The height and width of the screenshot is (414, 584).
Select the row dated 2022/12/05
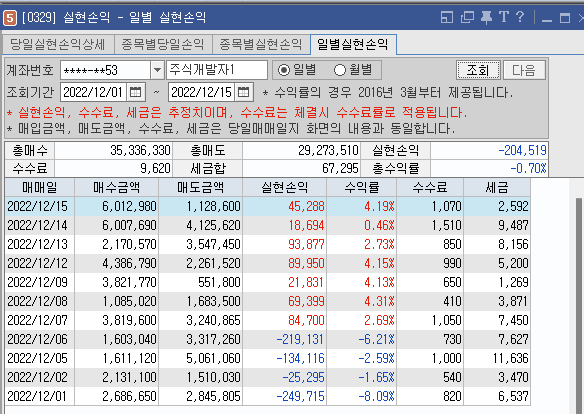pyautogui.click(x=268, y=358)
